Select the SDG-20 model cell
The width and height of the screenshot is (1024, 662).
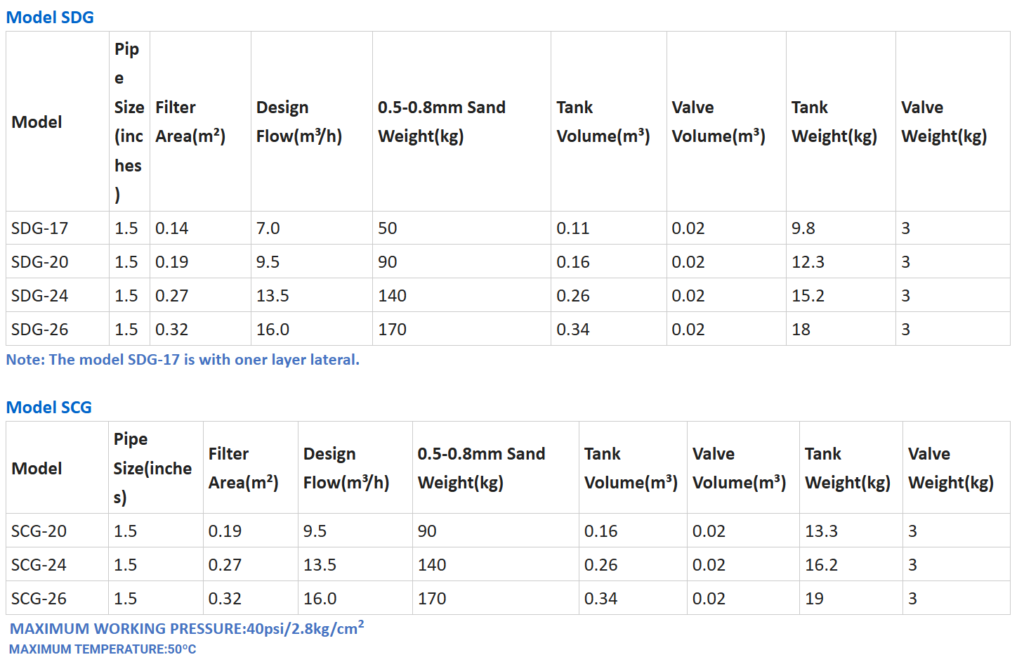39,262
